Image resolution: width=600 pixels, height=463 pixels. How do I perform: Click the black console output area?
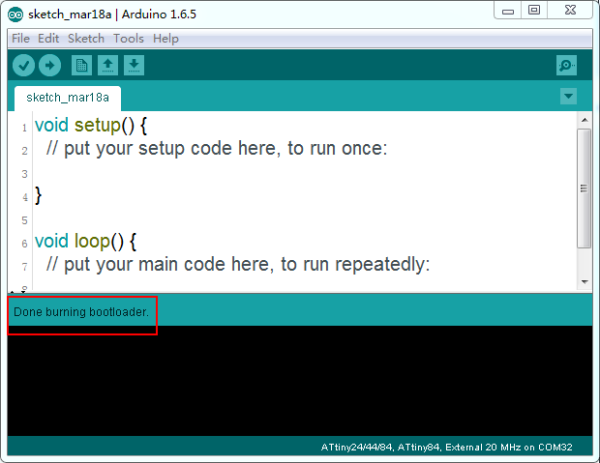click(x=300, y=381)
